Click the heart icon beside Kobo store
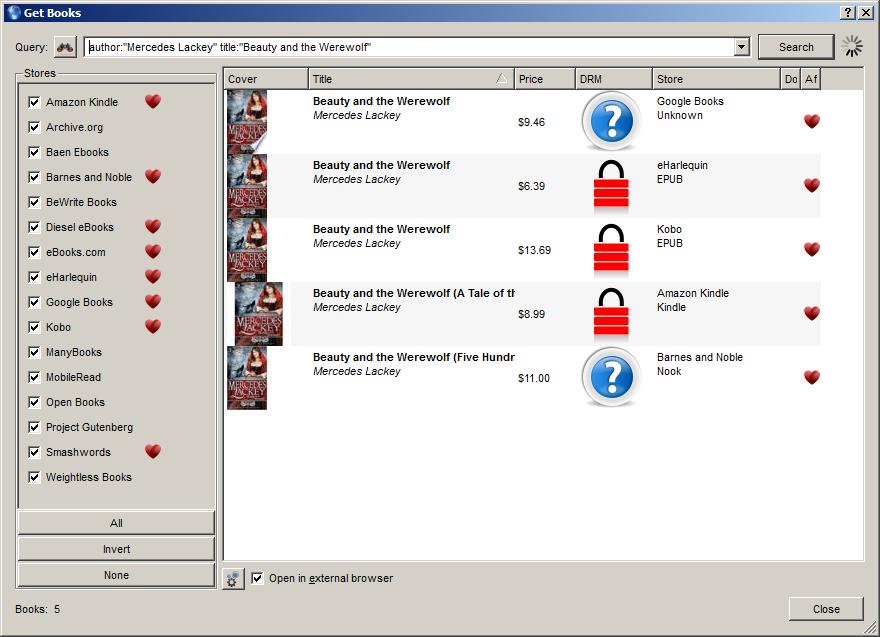 point(153,327)
